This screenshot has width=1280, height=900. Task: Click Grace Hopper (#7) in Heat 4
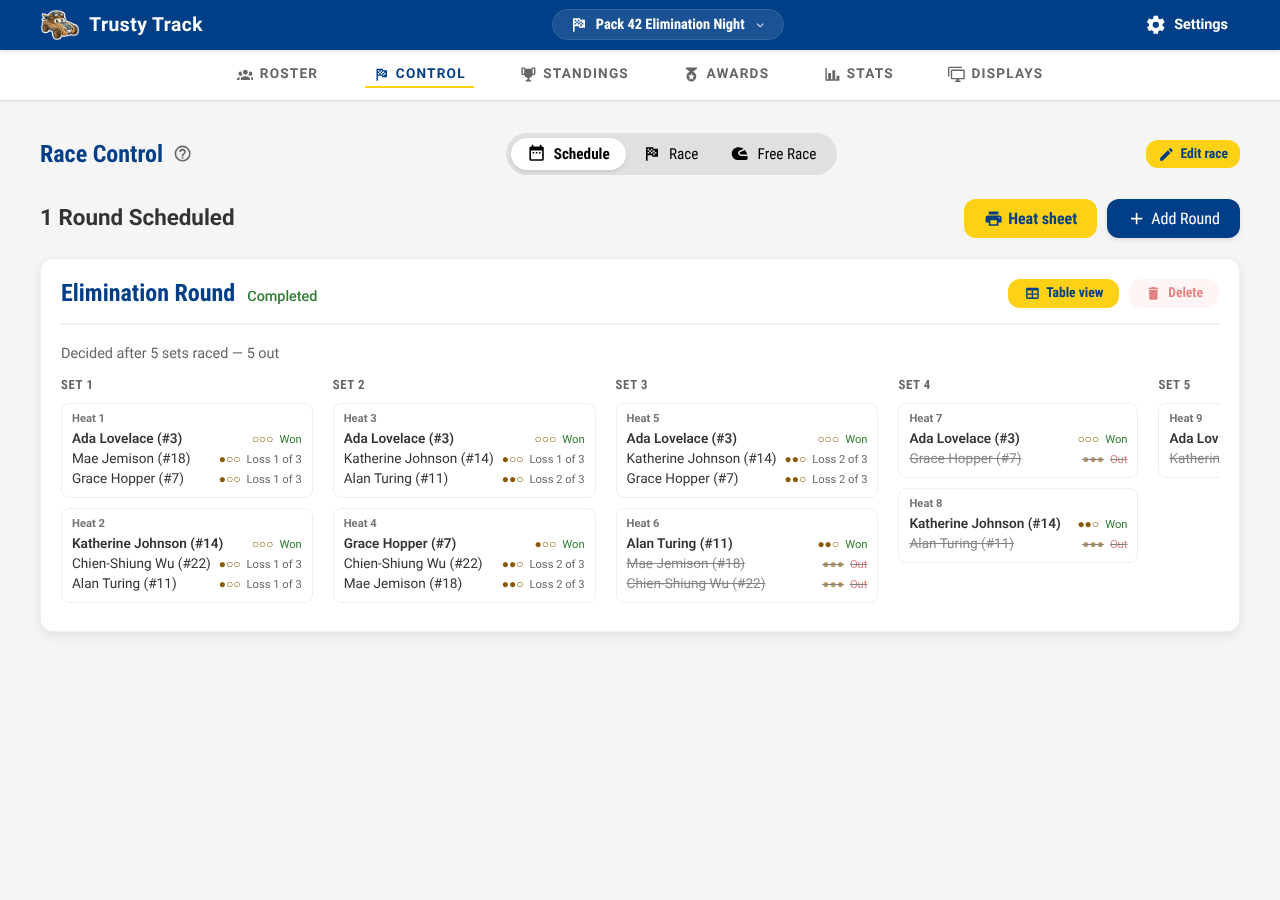pyautogui.click(x=400, y=544)
